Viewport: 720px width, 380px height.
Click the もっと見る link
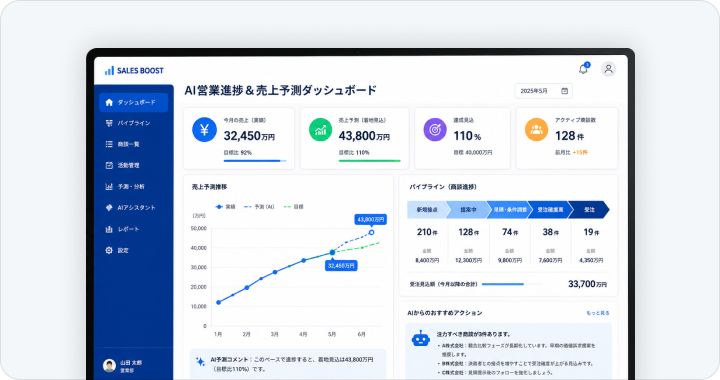click(x=597, y=313)
